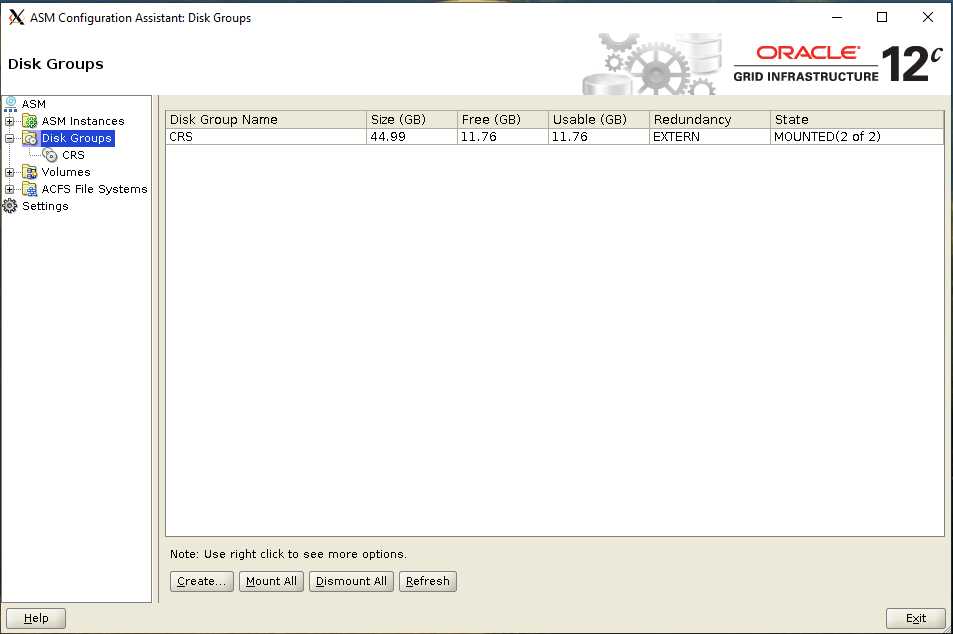Click the ASM root node icon
Screen dimensions: 953x634
(10, 104)
